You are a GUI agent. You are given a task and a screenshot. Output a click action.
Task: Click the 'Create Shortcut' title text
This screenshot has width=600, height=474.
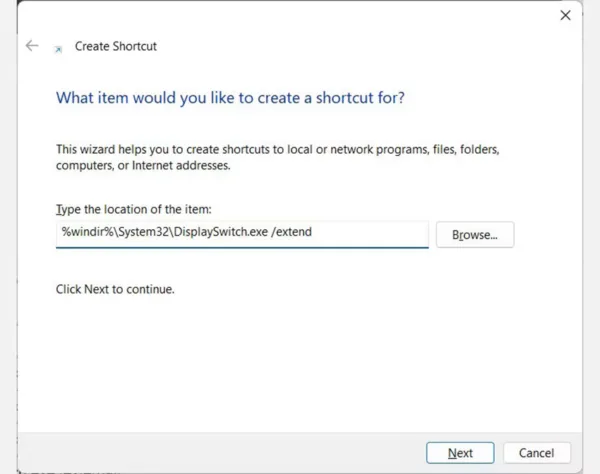[116, 46]
